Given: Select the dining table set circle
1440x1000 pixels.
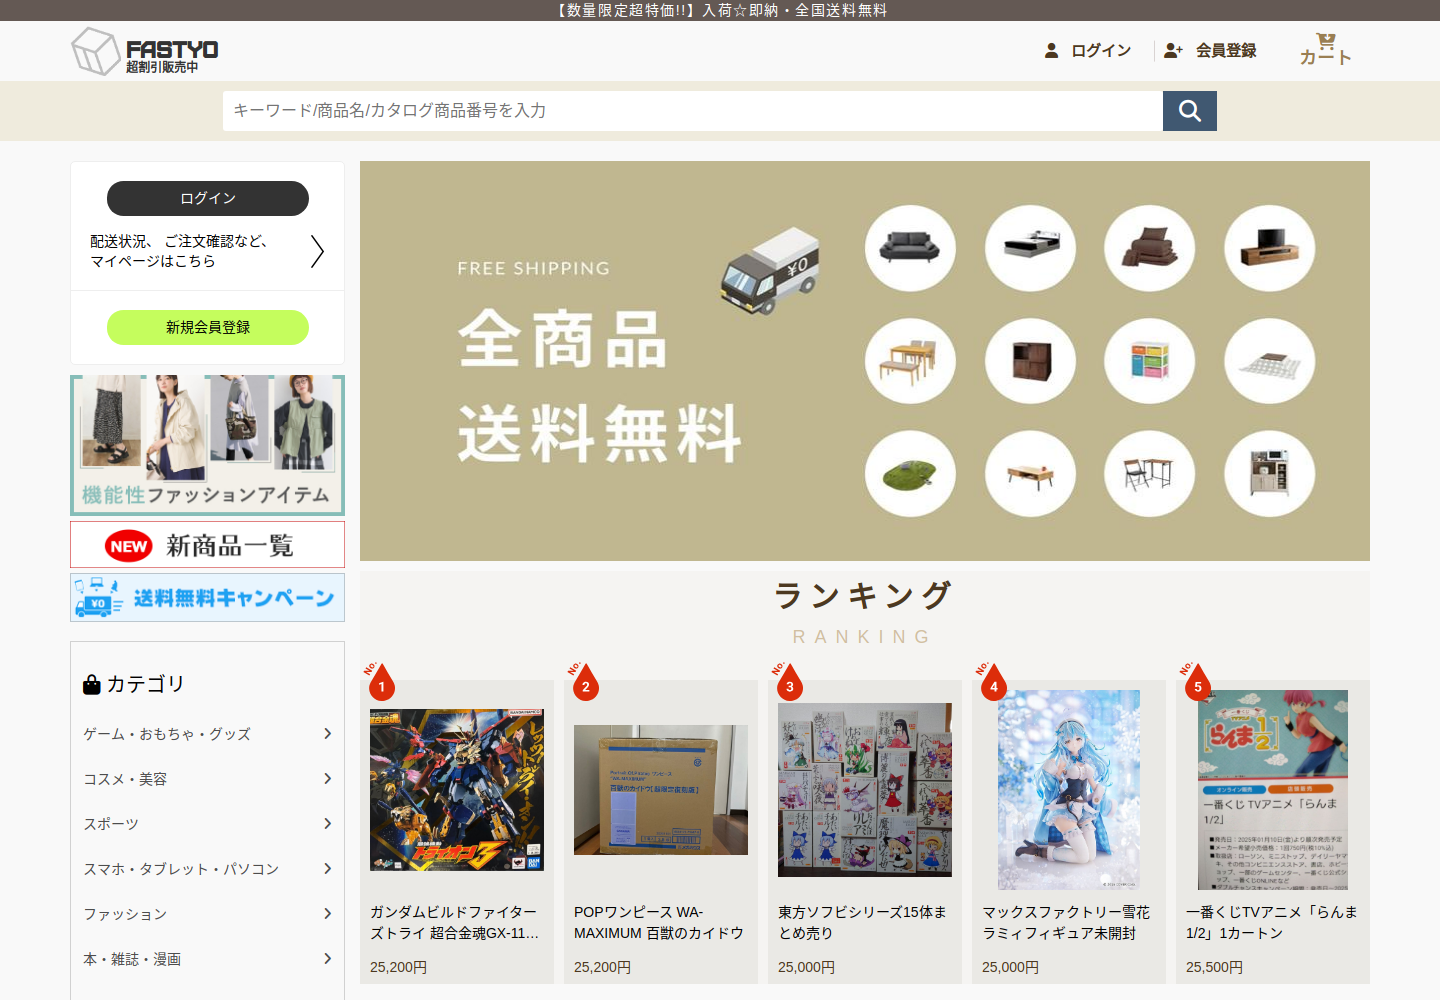Looking at the screenshot, I should [910, 361].
